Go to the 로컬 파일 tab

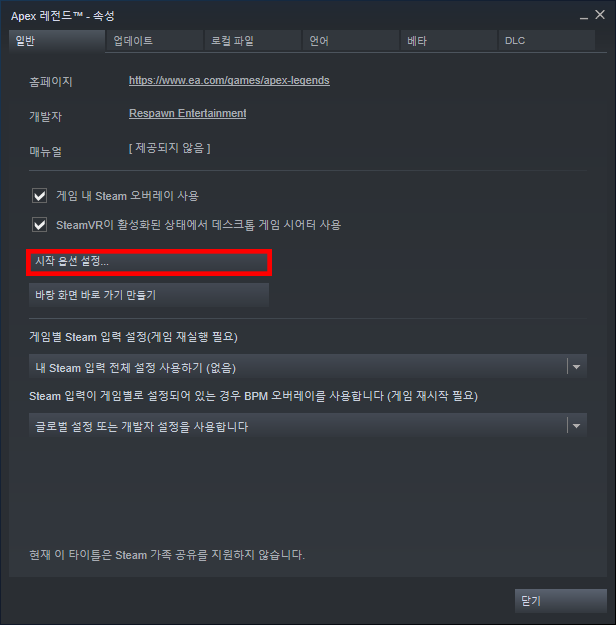pos(253,41)
